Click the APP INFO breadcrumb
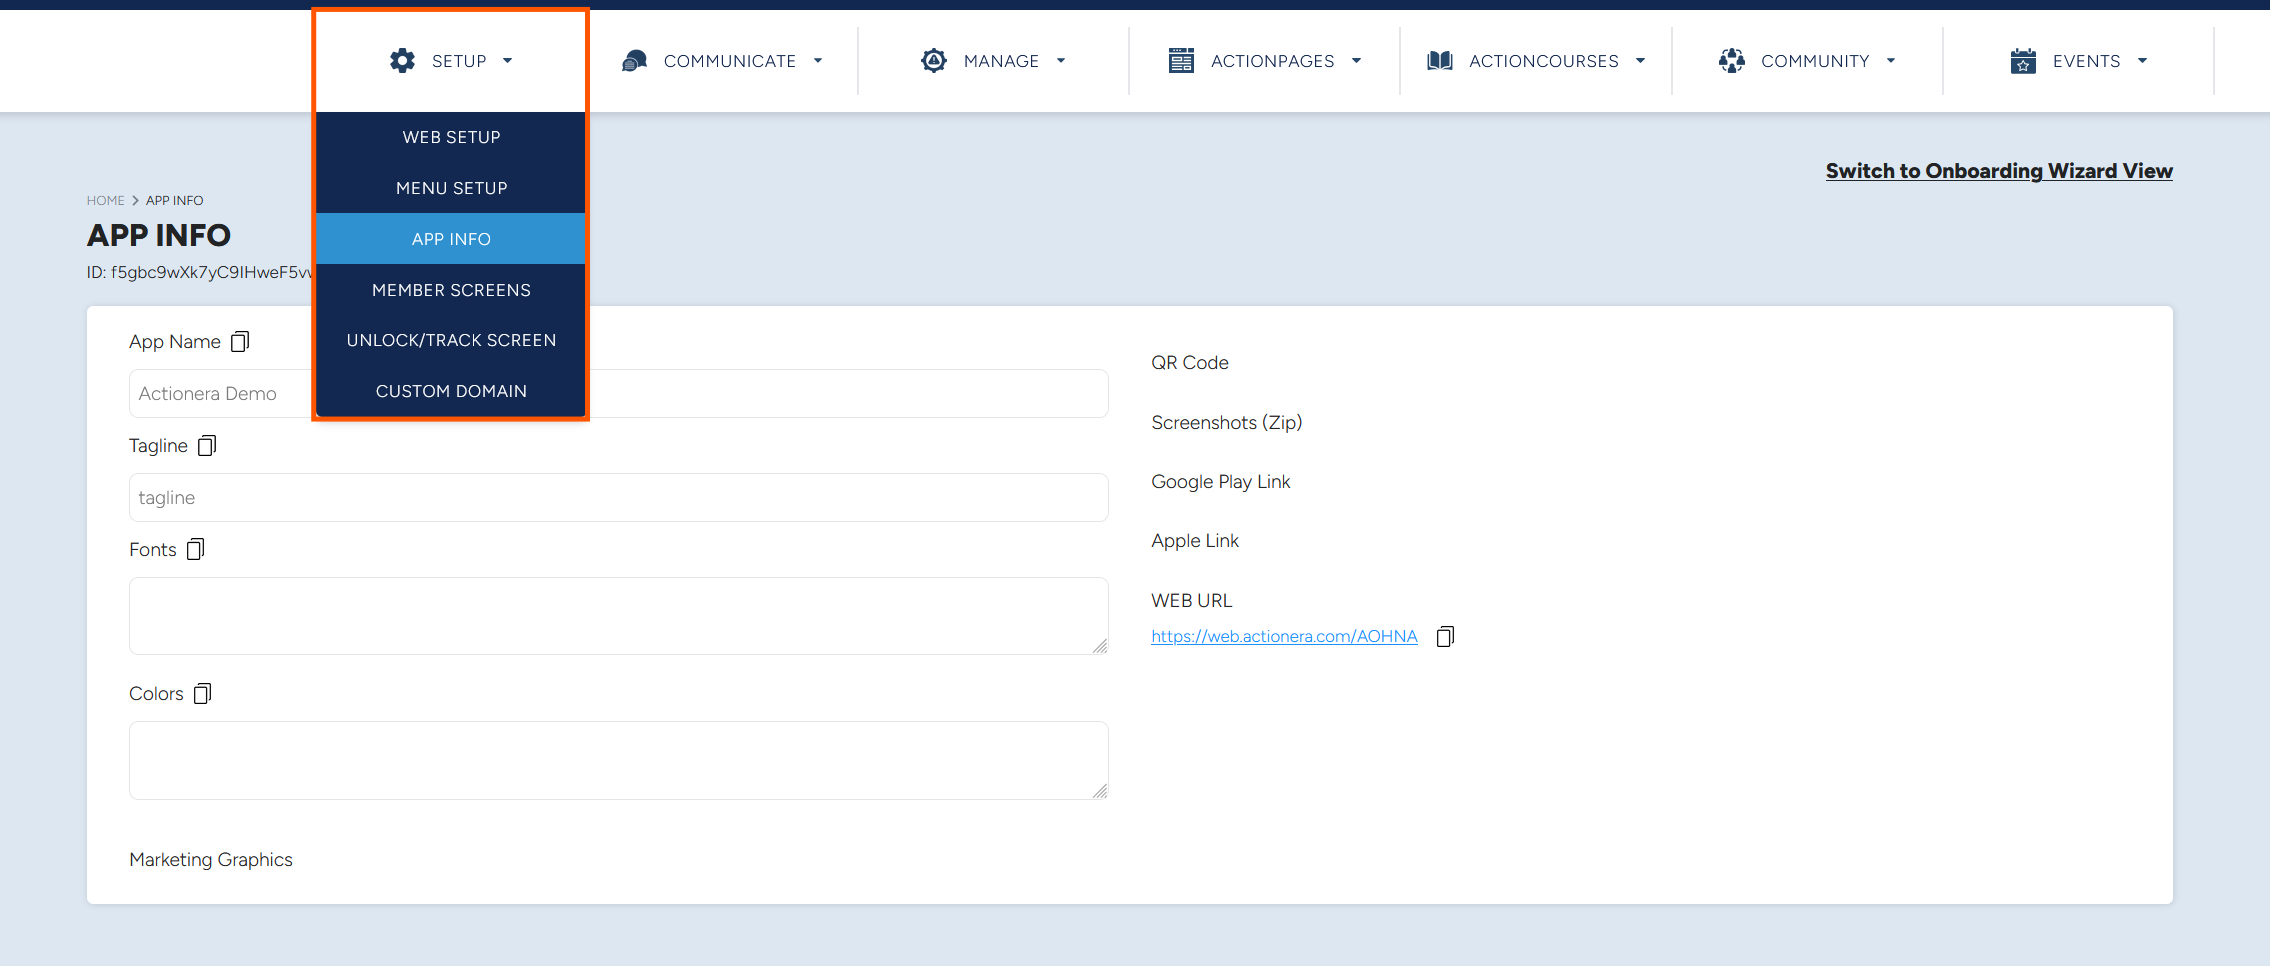This screenshot has height=966, width=2270. coord(174,201)
